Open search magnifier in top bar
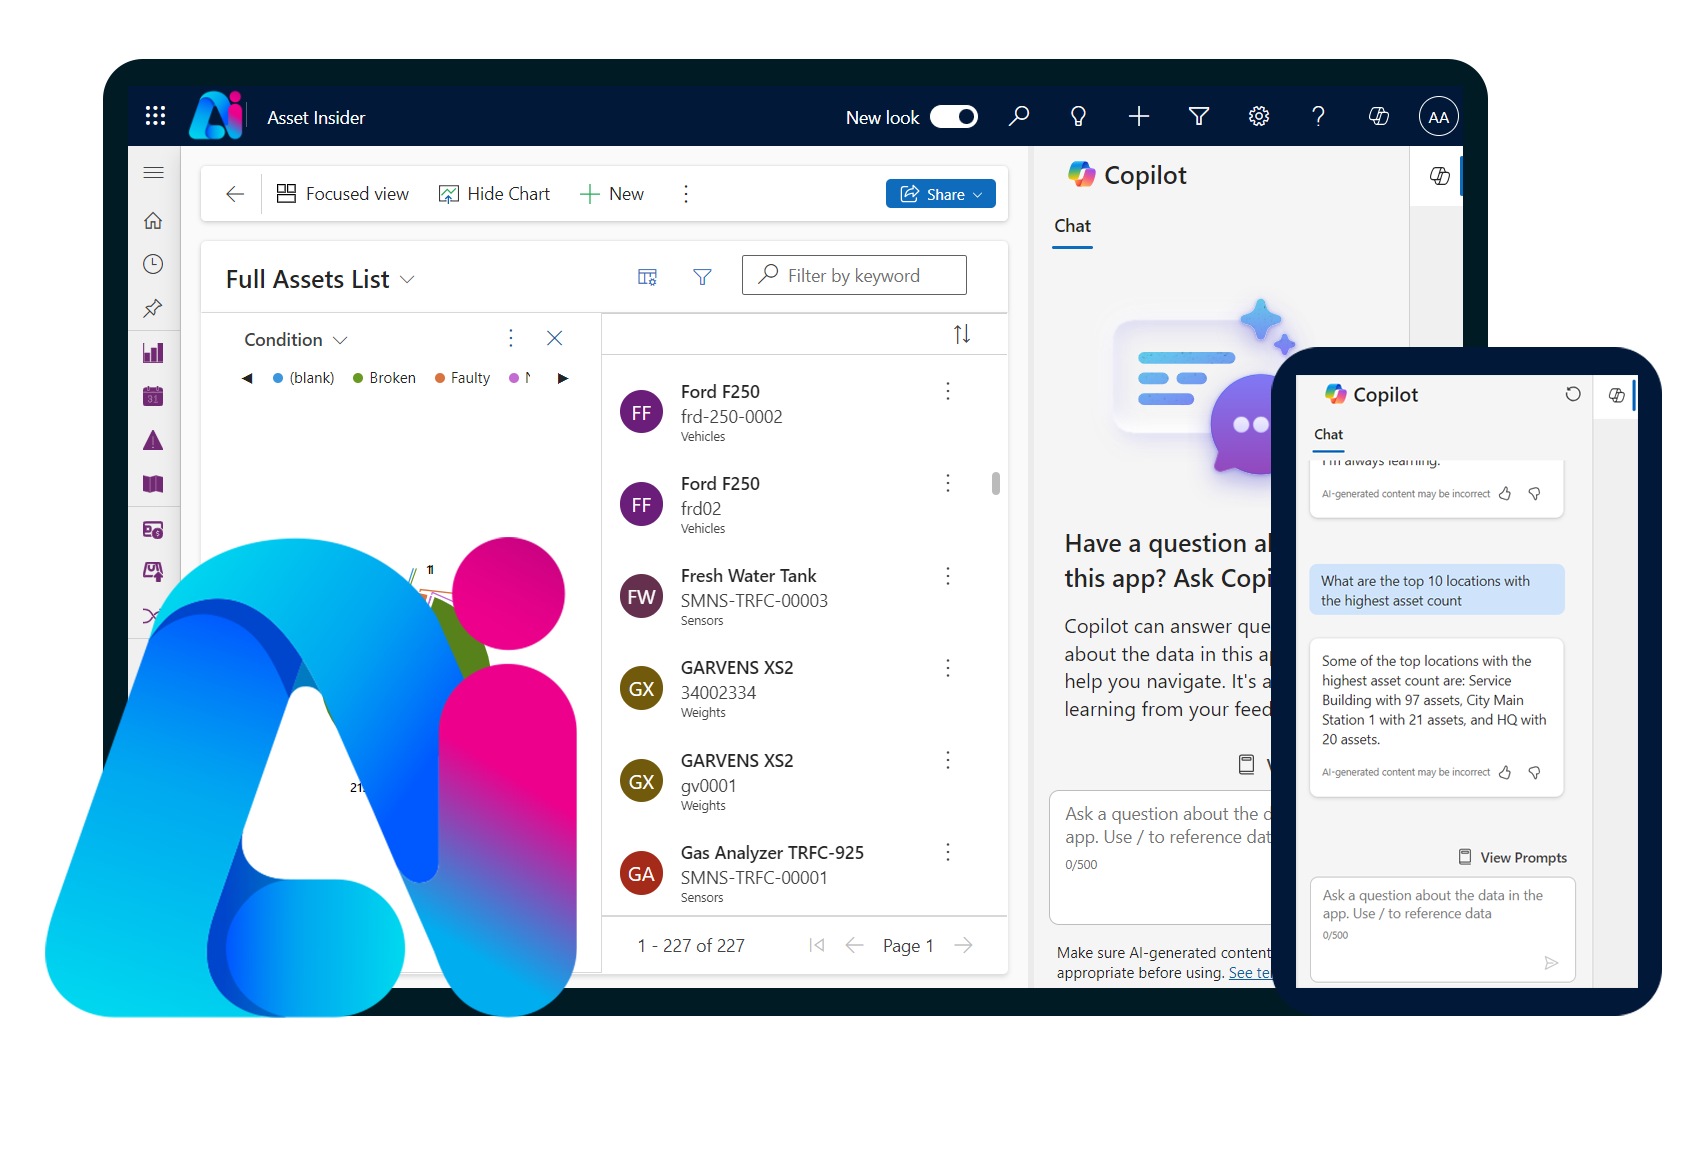The height and width of the screenshot is (1159, 1700). tap(1019, 116)
